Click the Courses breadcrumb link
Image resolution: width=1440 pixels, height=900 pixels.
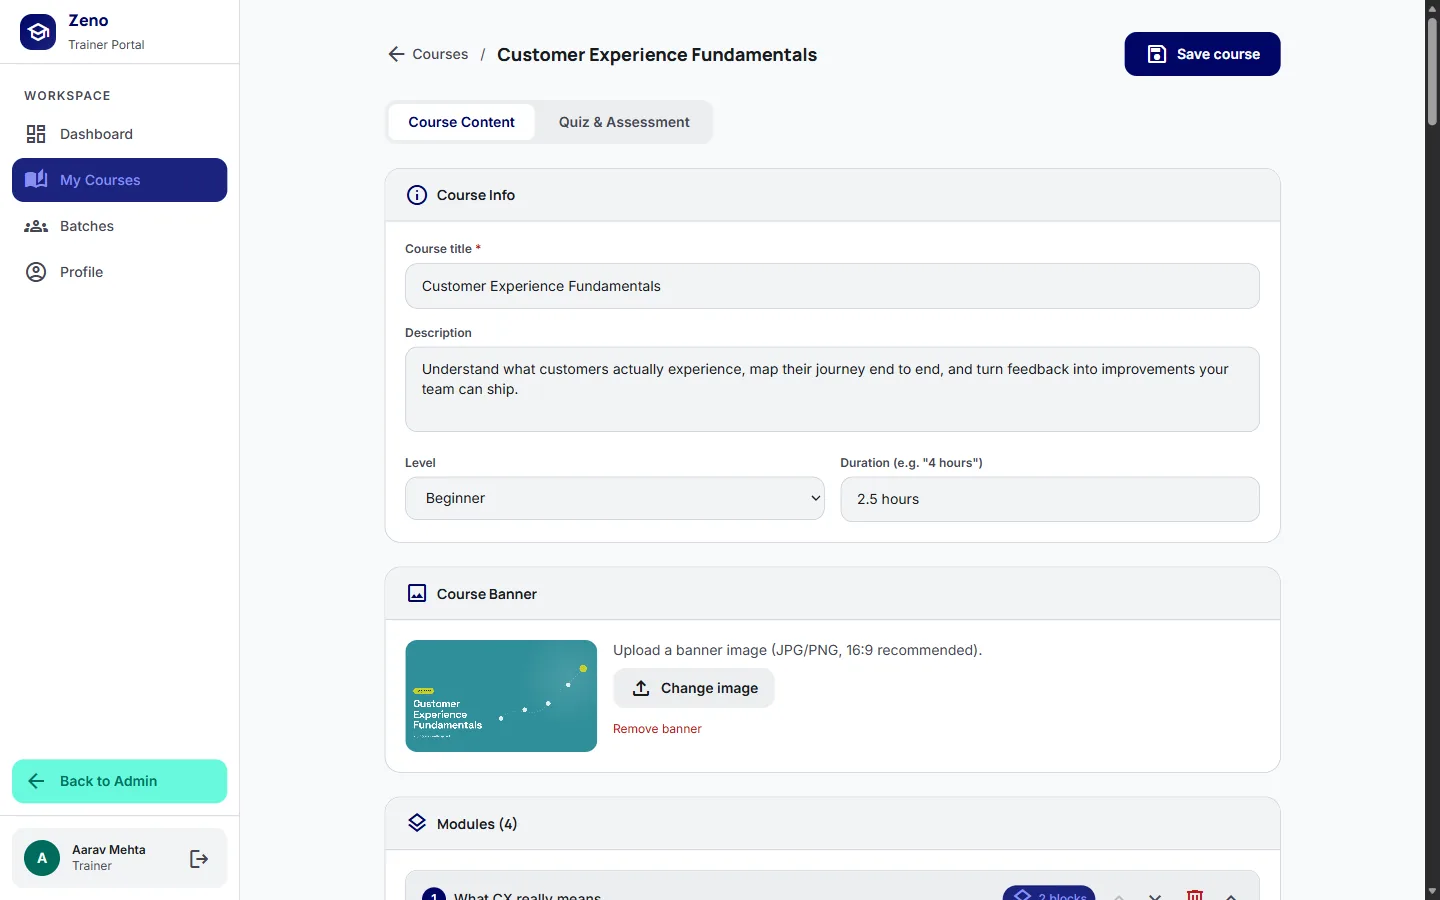(440, 54)
